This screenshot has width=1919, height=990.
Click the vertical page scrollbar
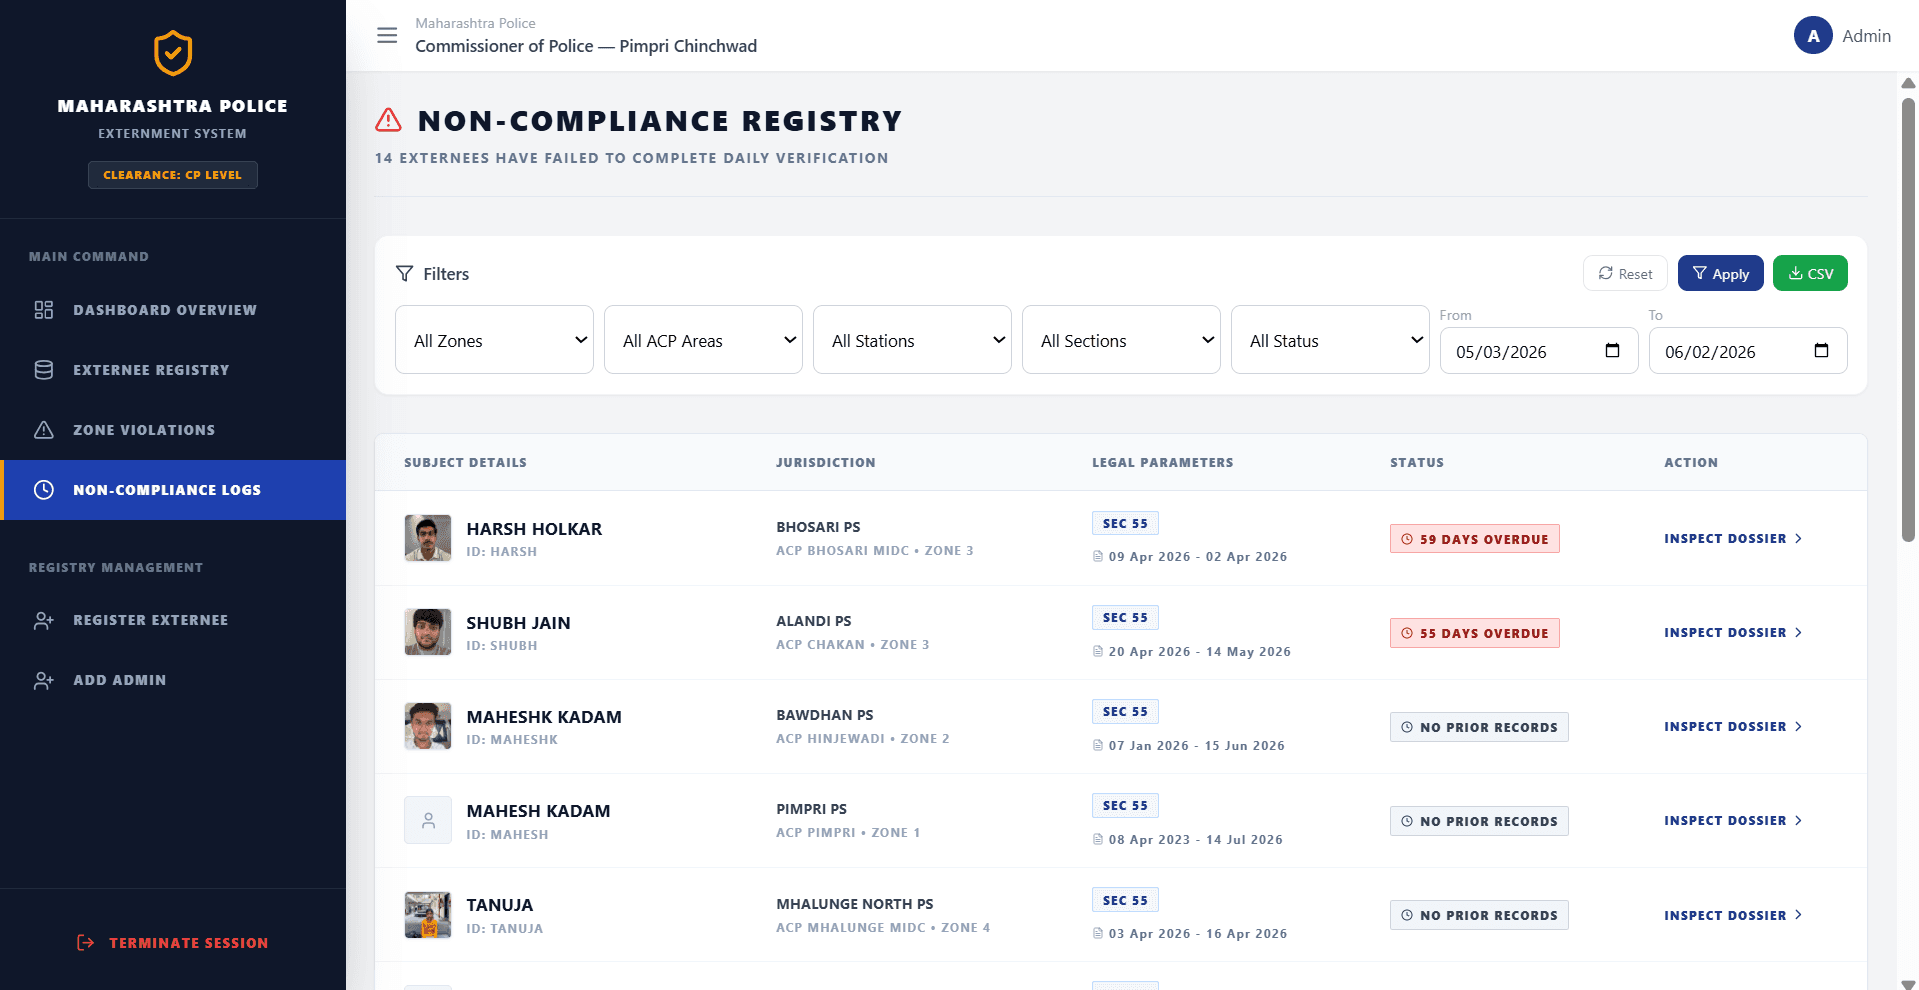[x=1908, y=320]
